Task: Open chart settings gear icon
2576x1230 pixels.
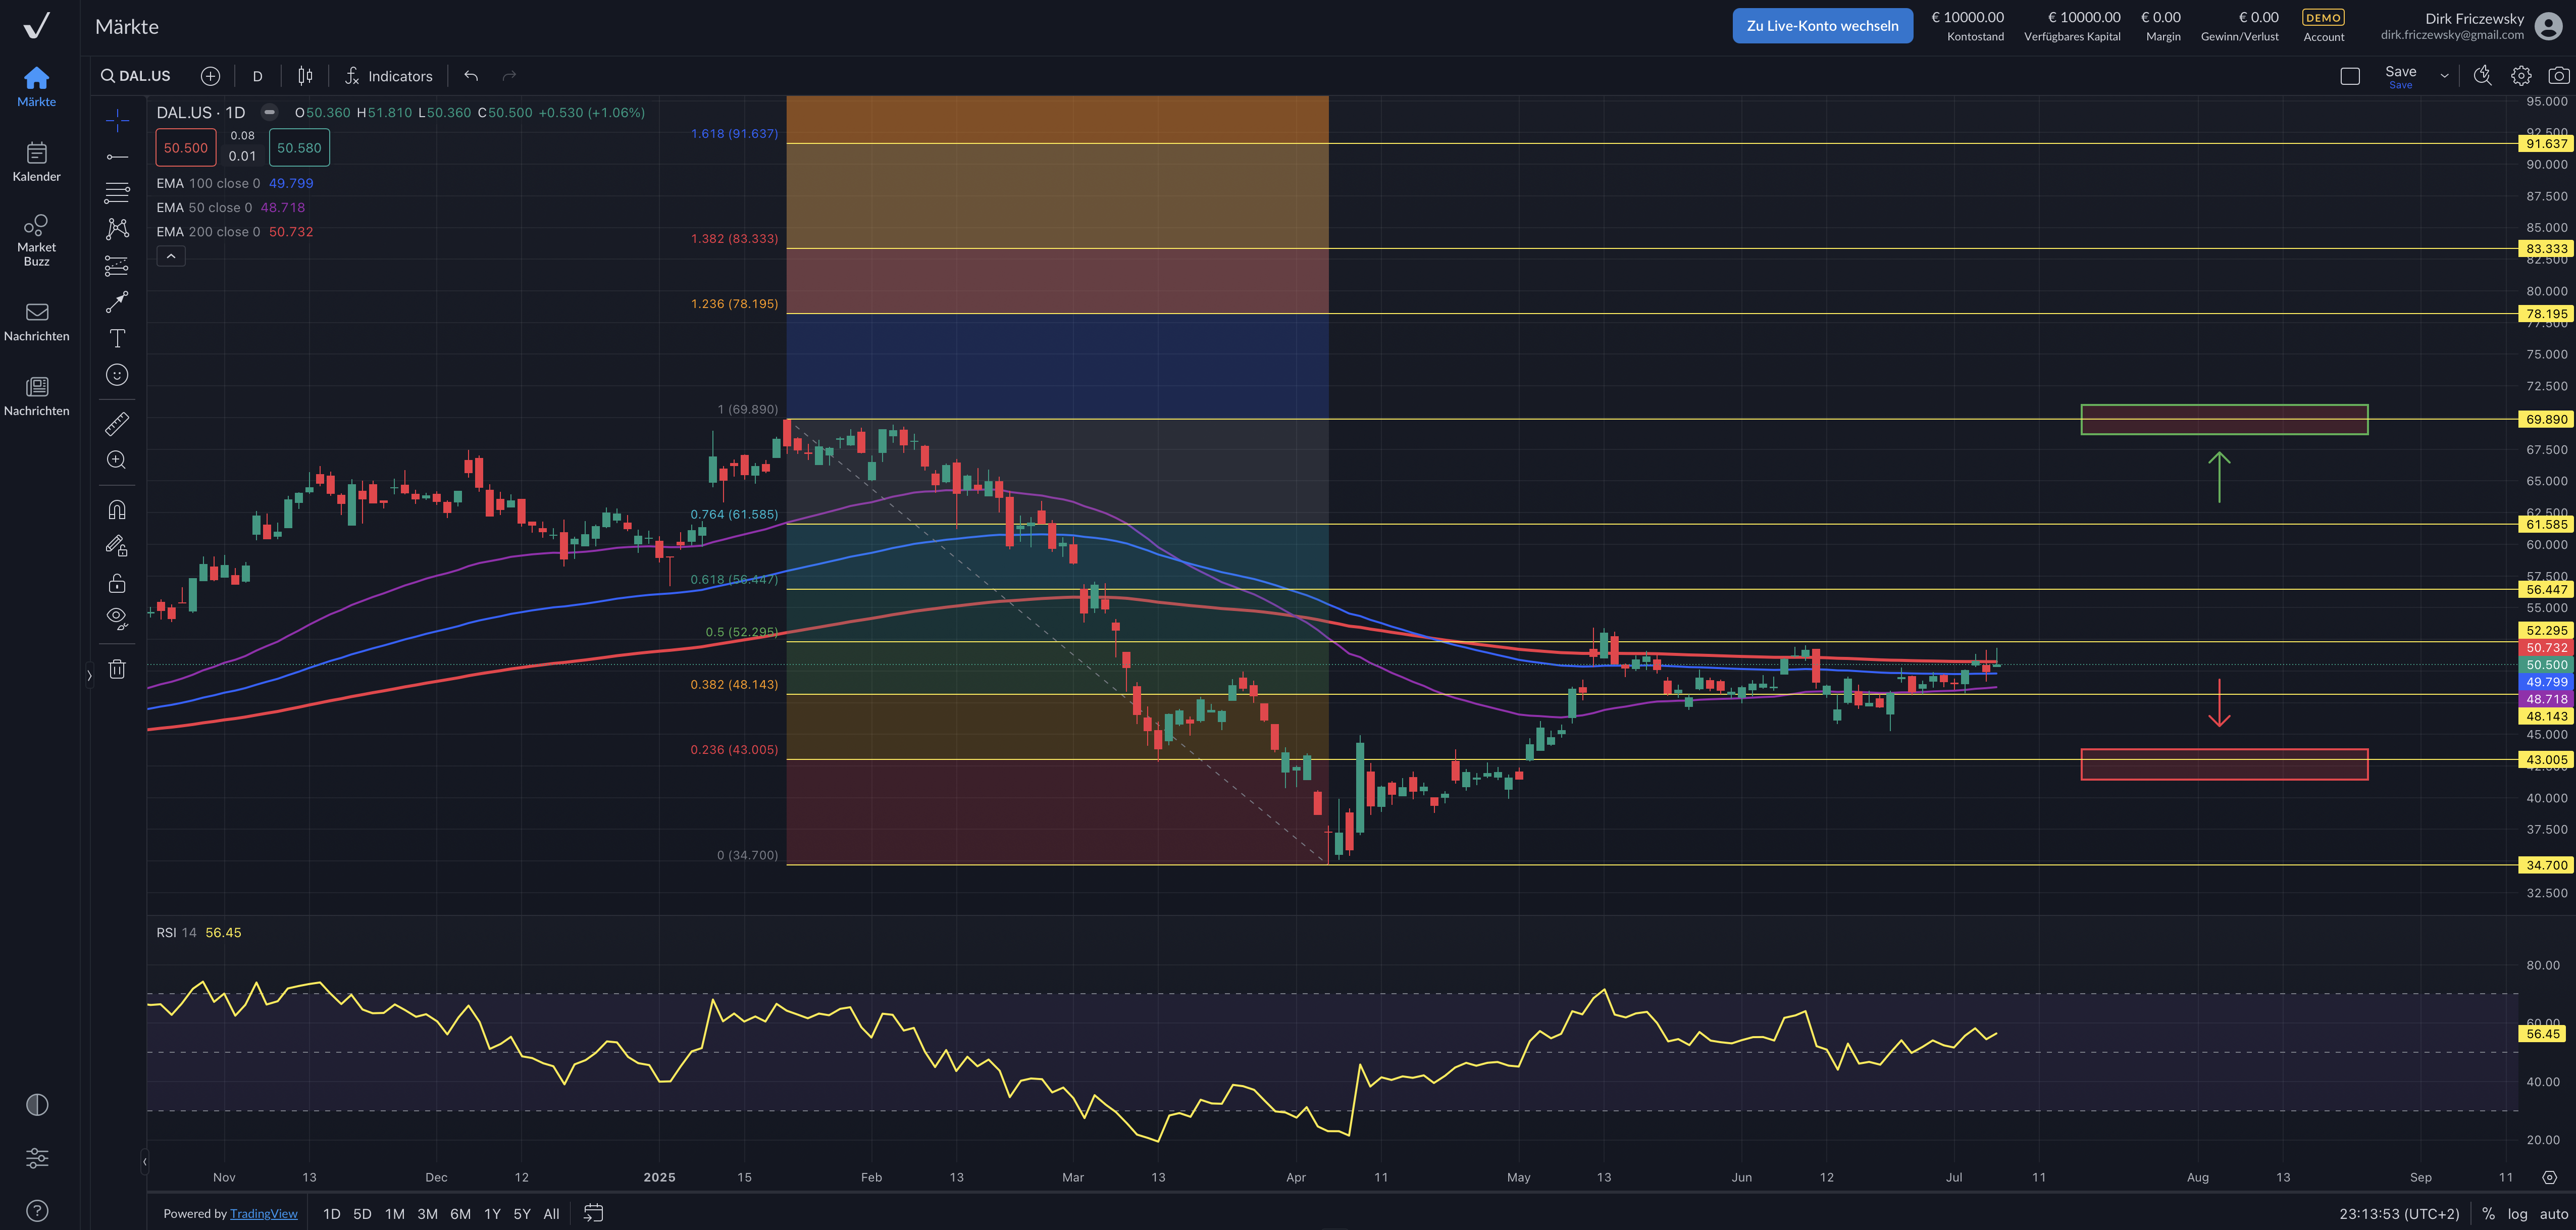Action: tap(2520, 76)
